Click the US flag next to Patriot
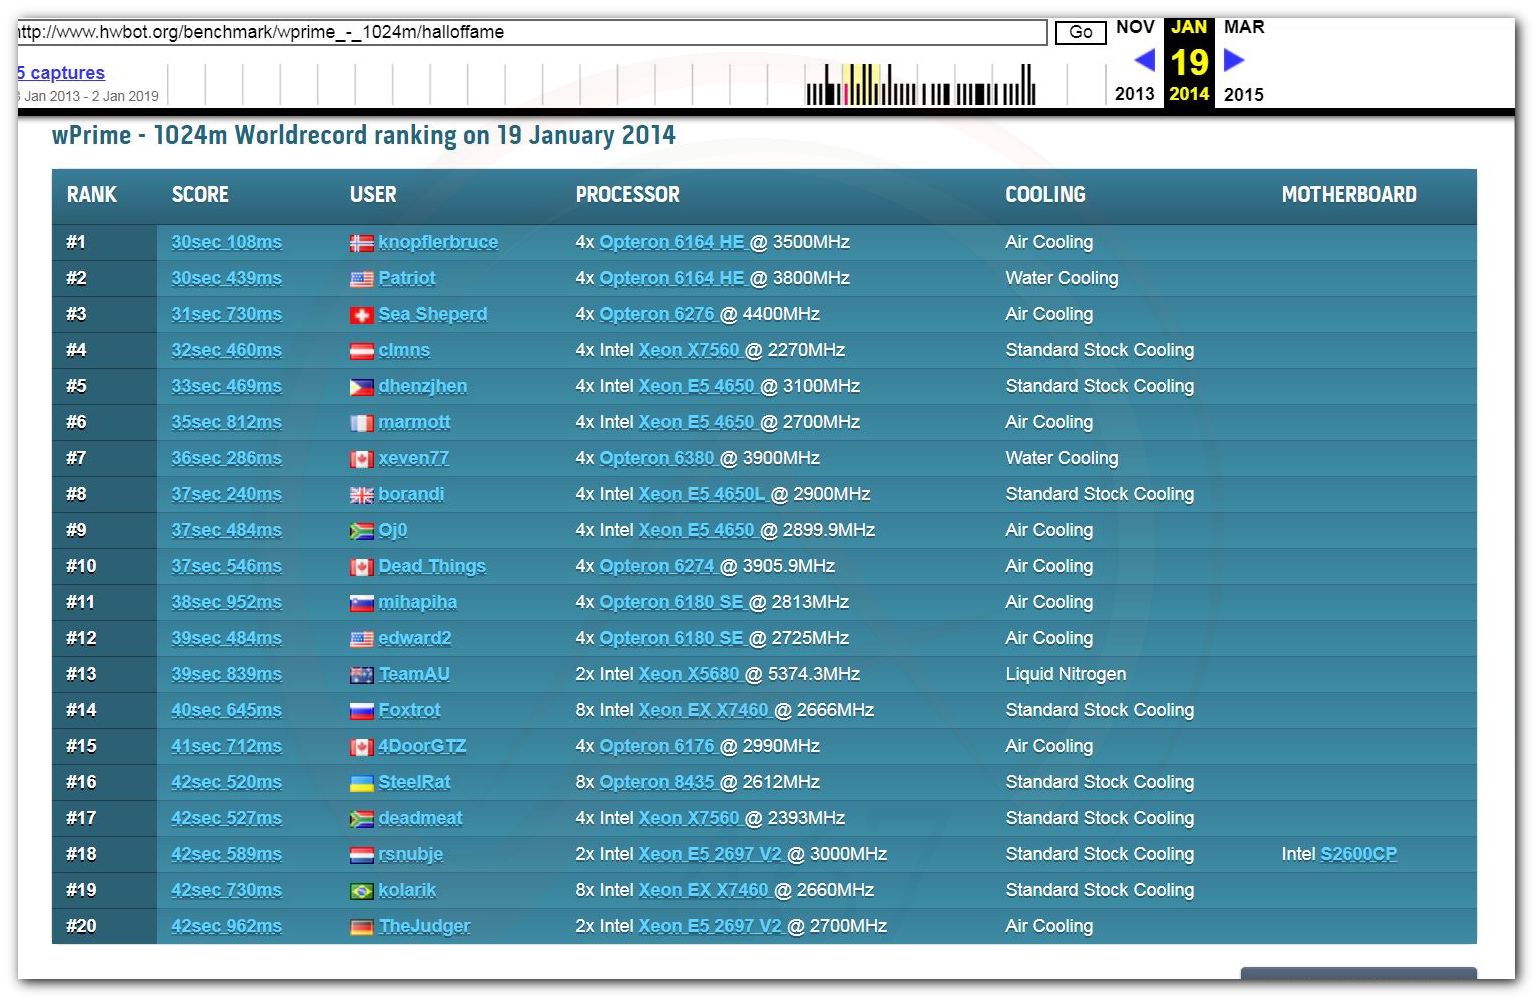 [x=361, y=279]
